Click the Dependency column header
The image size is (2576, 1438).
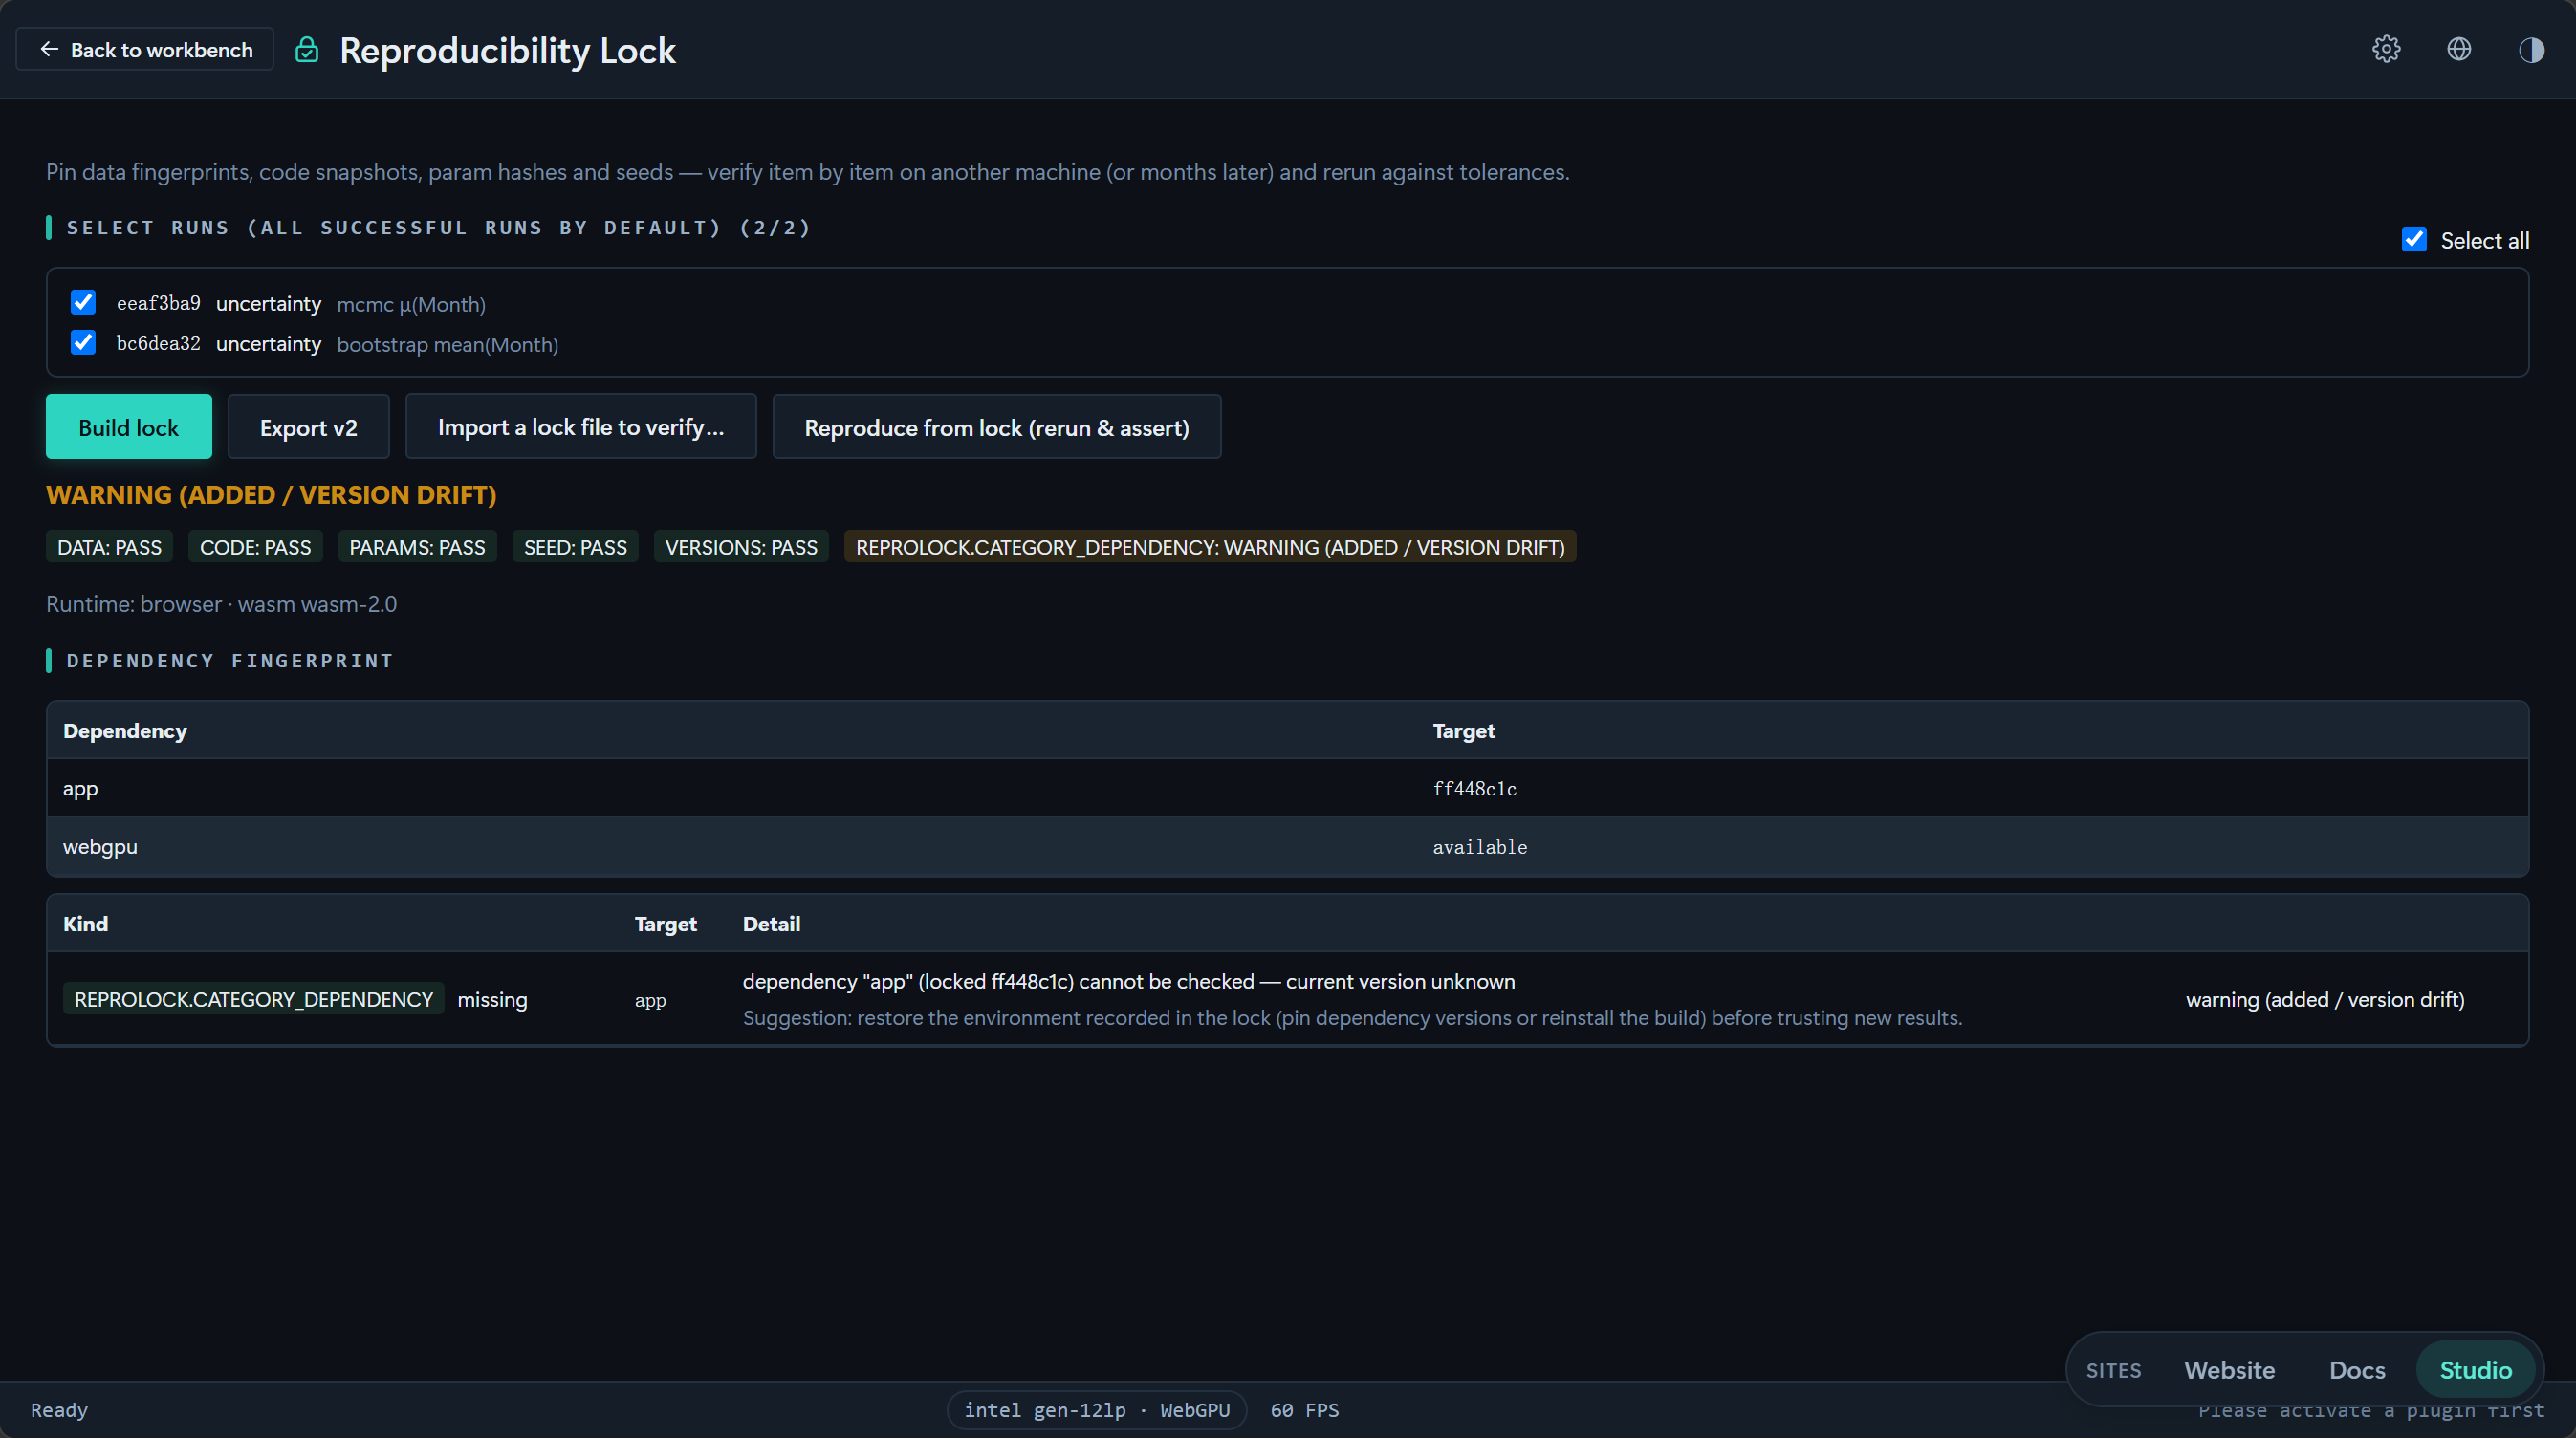coord(125,731)
